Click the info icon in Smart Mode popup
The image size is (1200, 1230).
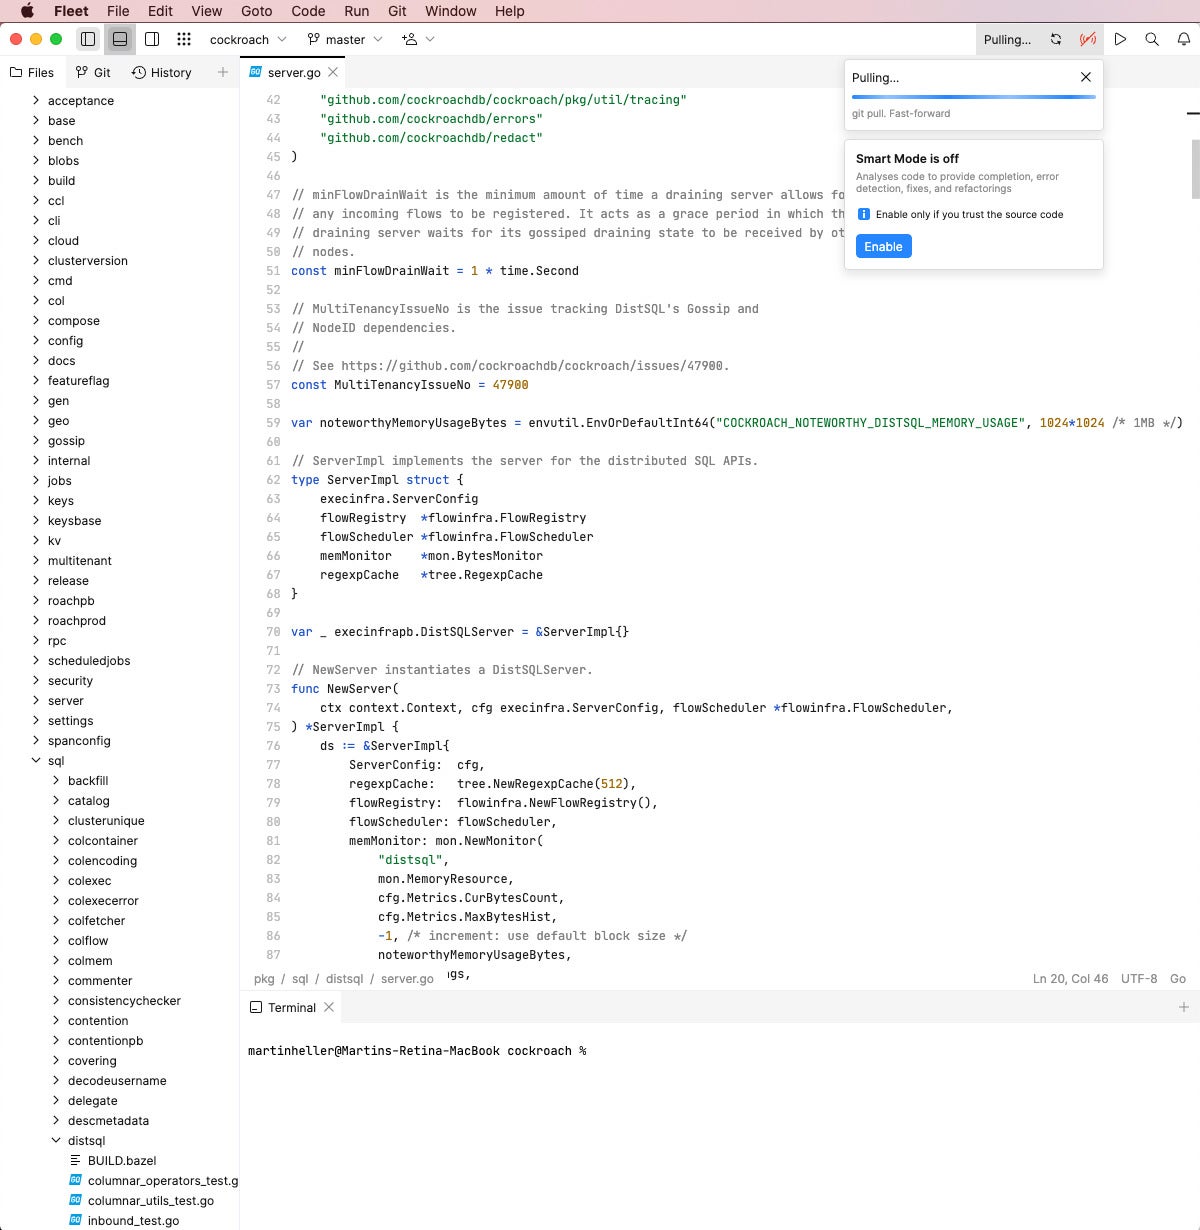pos(864,214)
